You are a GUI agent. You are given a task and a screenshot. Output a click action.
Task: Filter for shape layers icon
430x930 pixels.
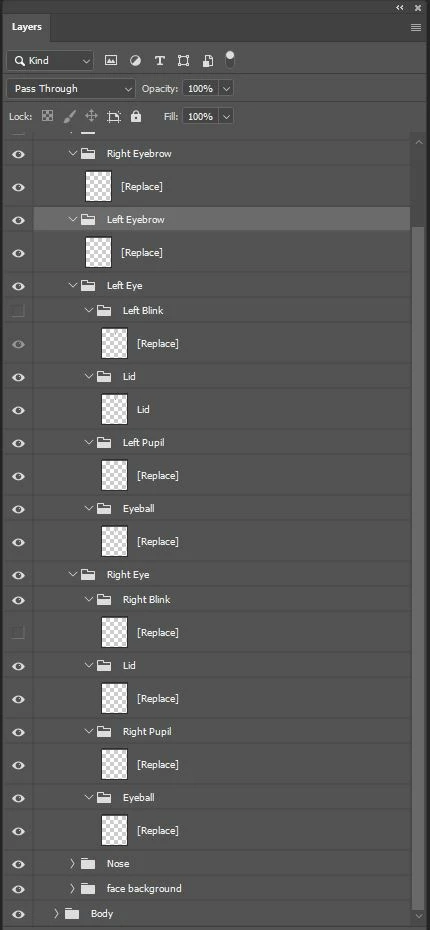tap(184, 60)
